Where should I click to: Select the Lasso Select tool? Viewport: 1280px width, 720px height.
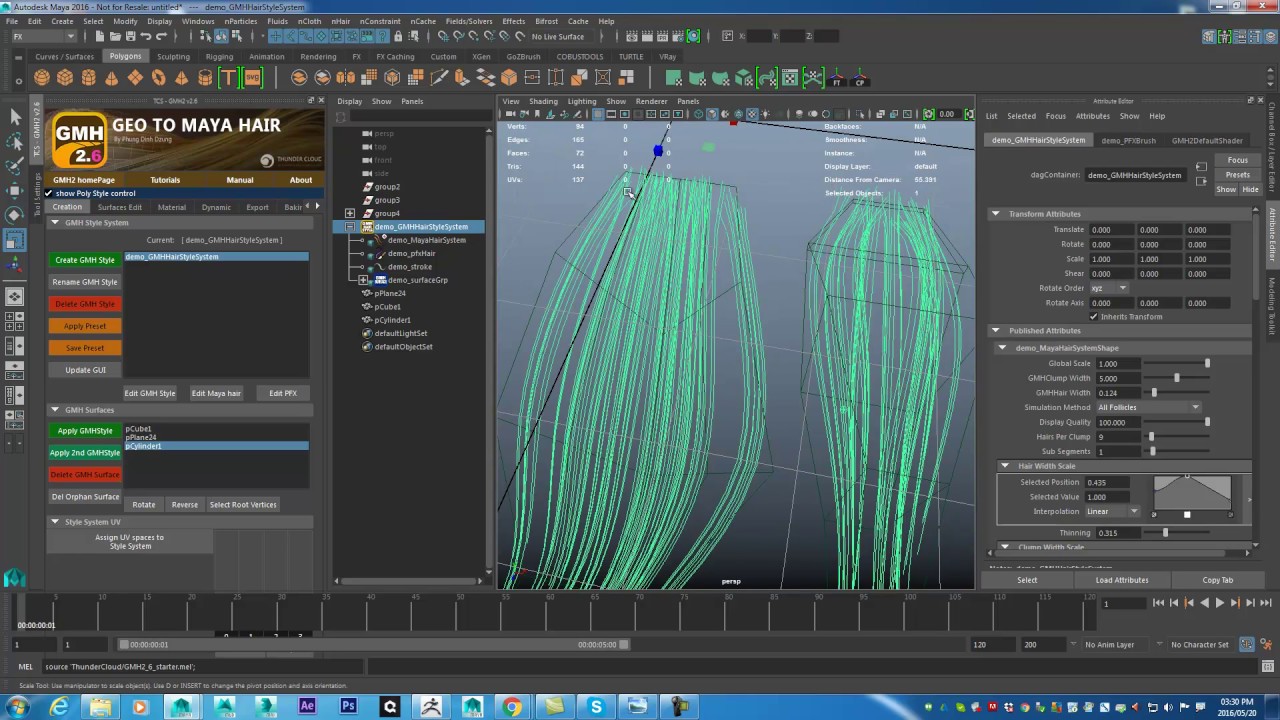click(15, 142)
